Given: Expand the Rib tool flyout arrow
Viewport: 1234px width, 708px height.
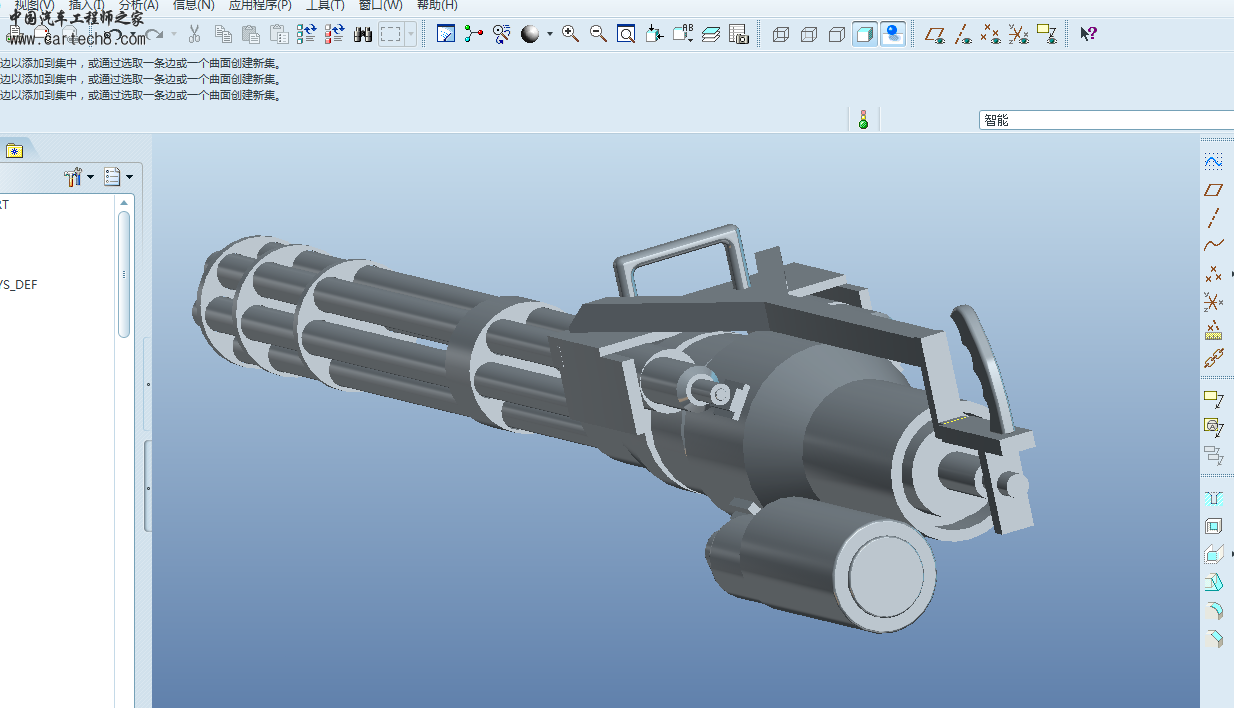Looking at the screenshot, I should pyautogui.click(x=1230, y=554).
